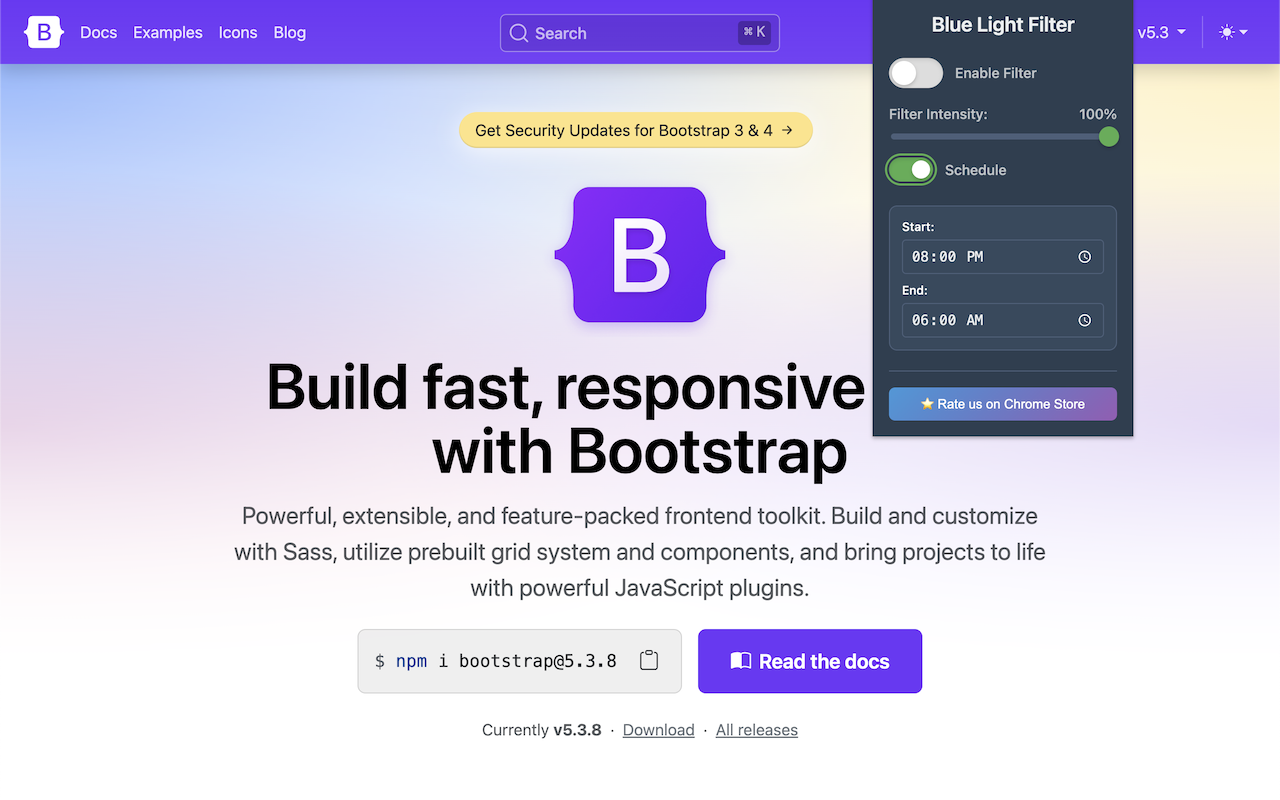The height and width of the screenshot is (800, 1280).
Task: Click the magnifier icon in the search box
Action: click(518, 33)
